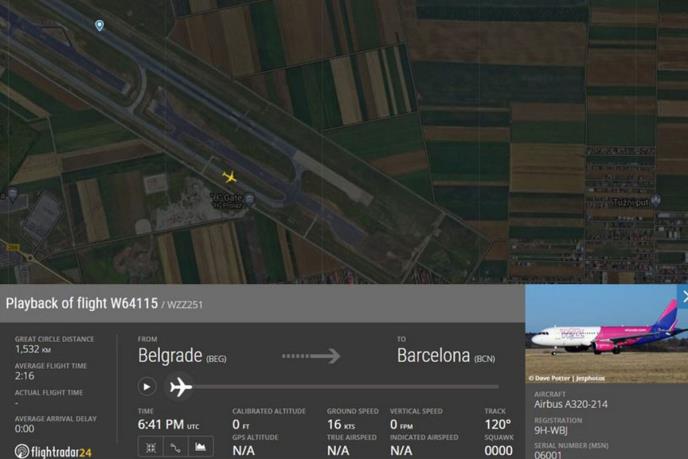Click the Belgrade (BEG) origin airport
The height and width of the screenshot is (459, 688).
[182, 355]
